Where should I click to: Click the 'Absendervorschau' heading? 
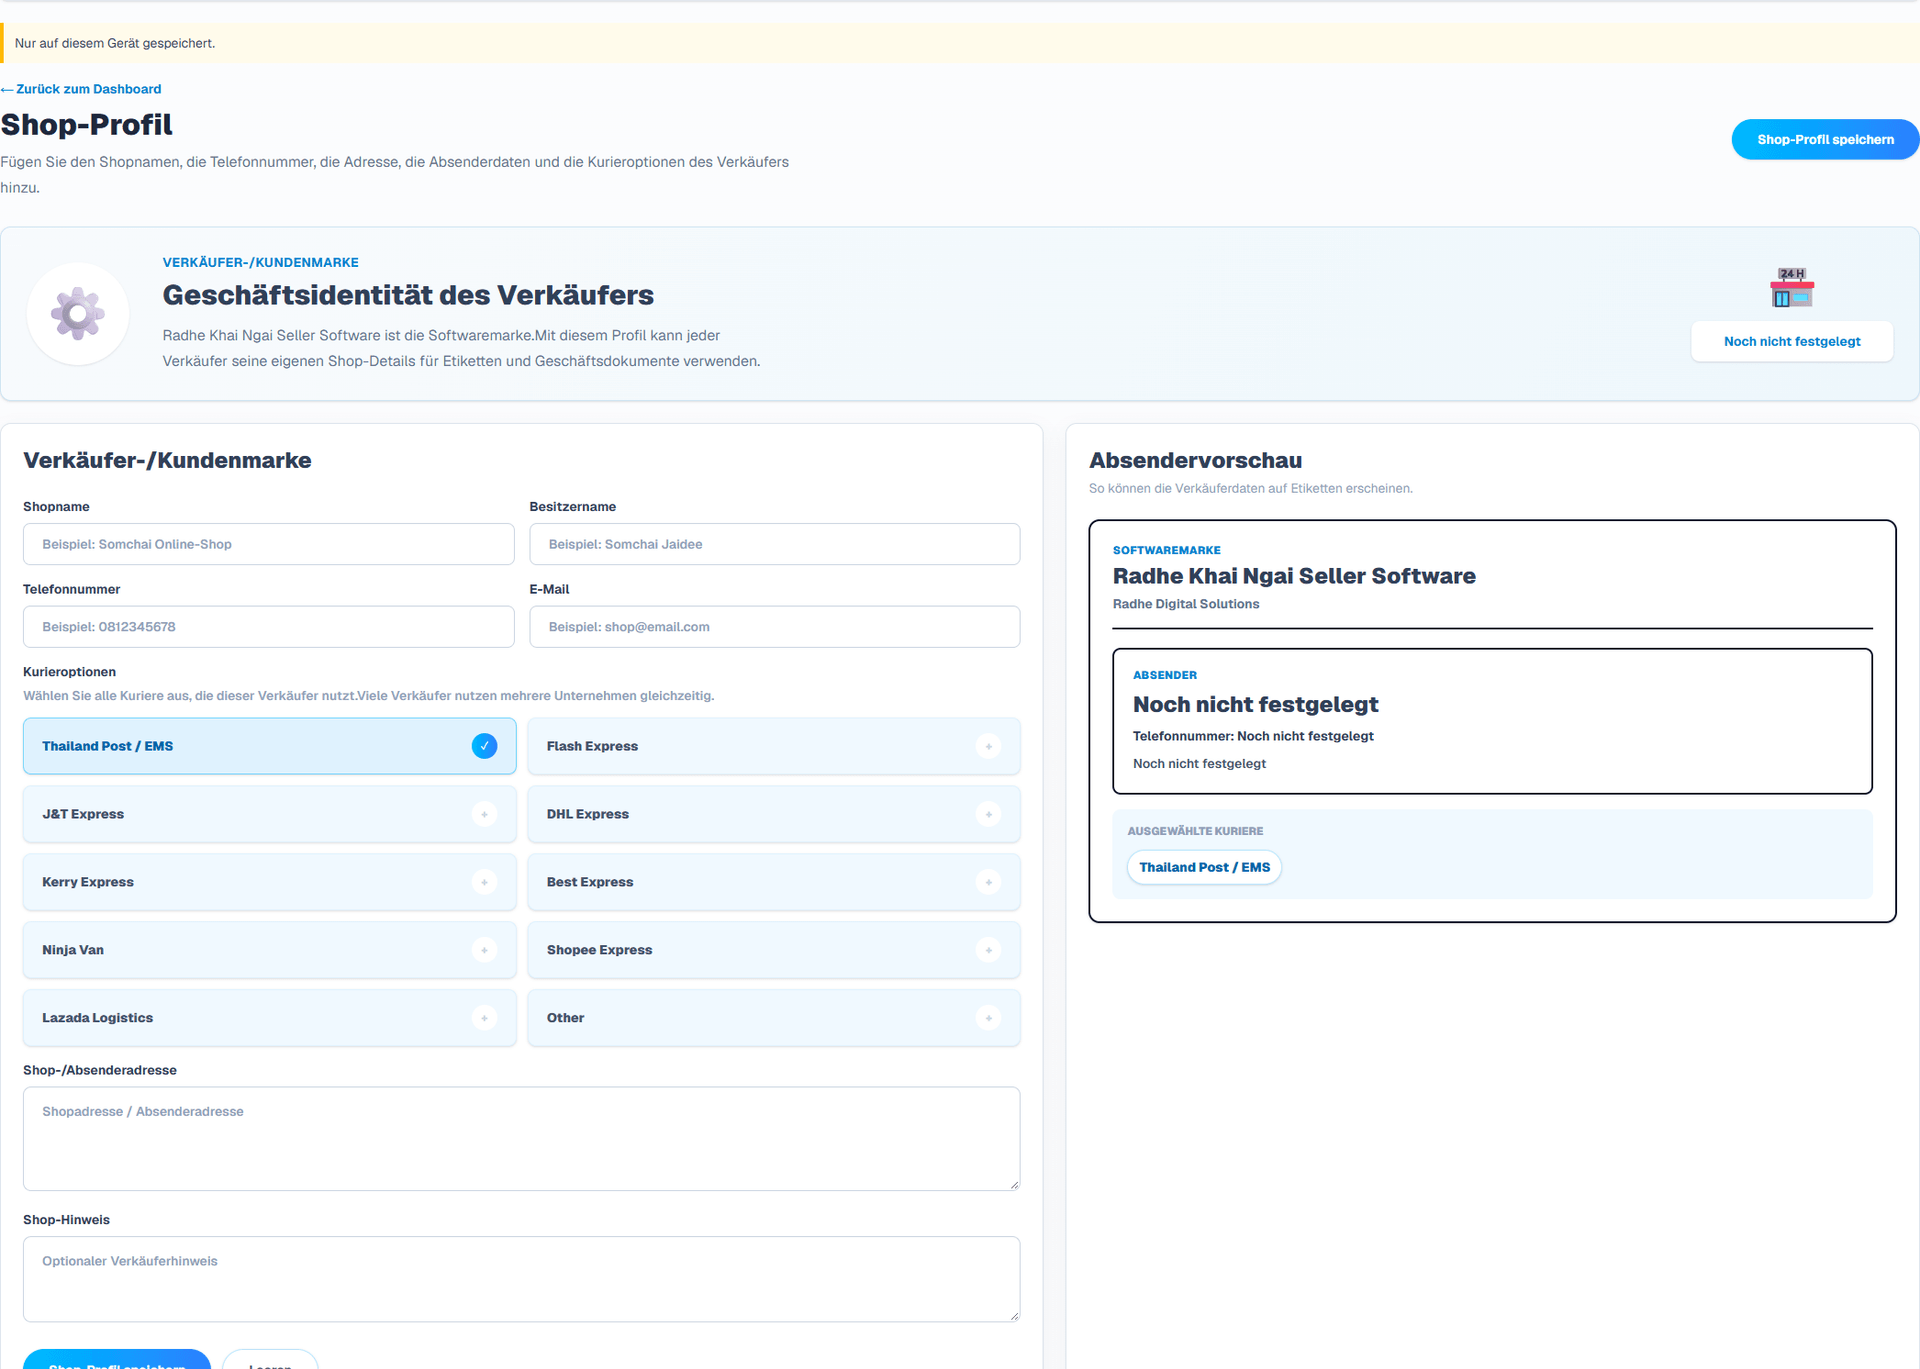pos(1195,460)
